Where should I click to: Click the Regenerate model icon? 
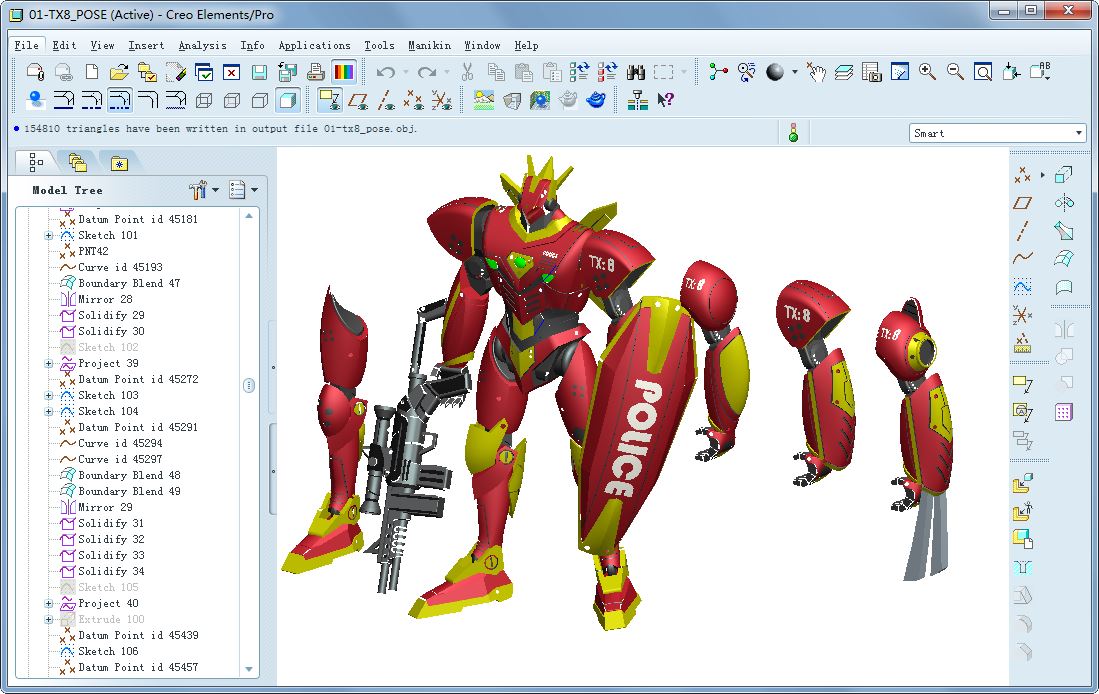pyautogui.click(x=579, y=72)
